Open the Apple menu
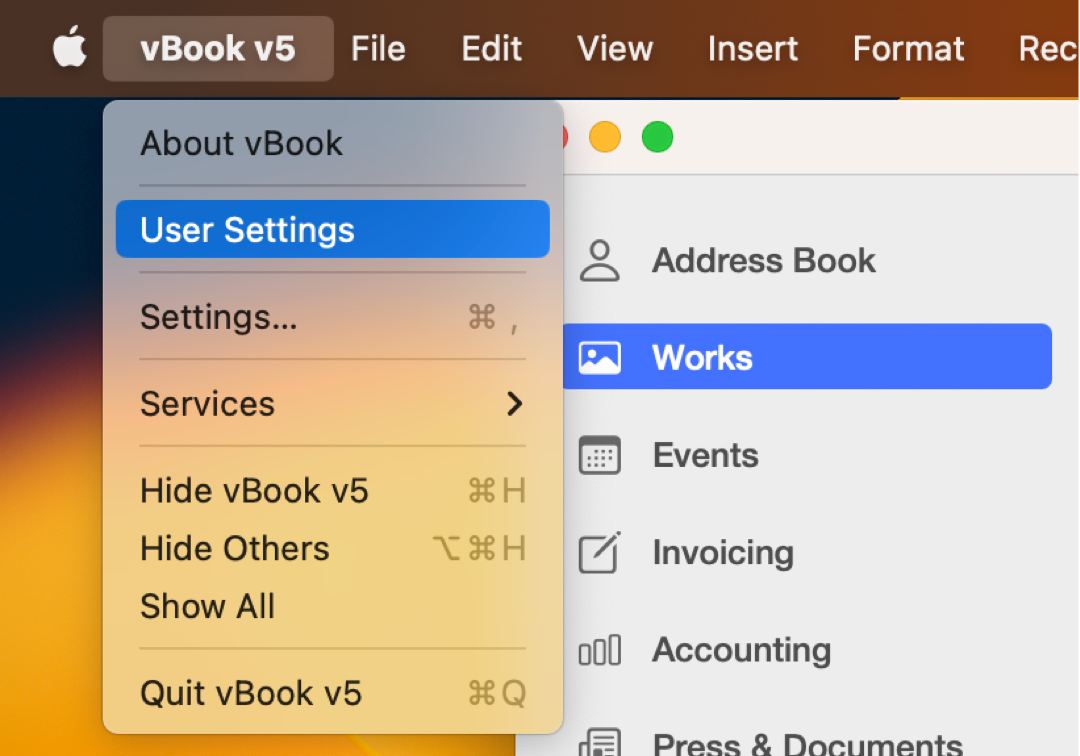1080x756 pixels. click(68, 48)
